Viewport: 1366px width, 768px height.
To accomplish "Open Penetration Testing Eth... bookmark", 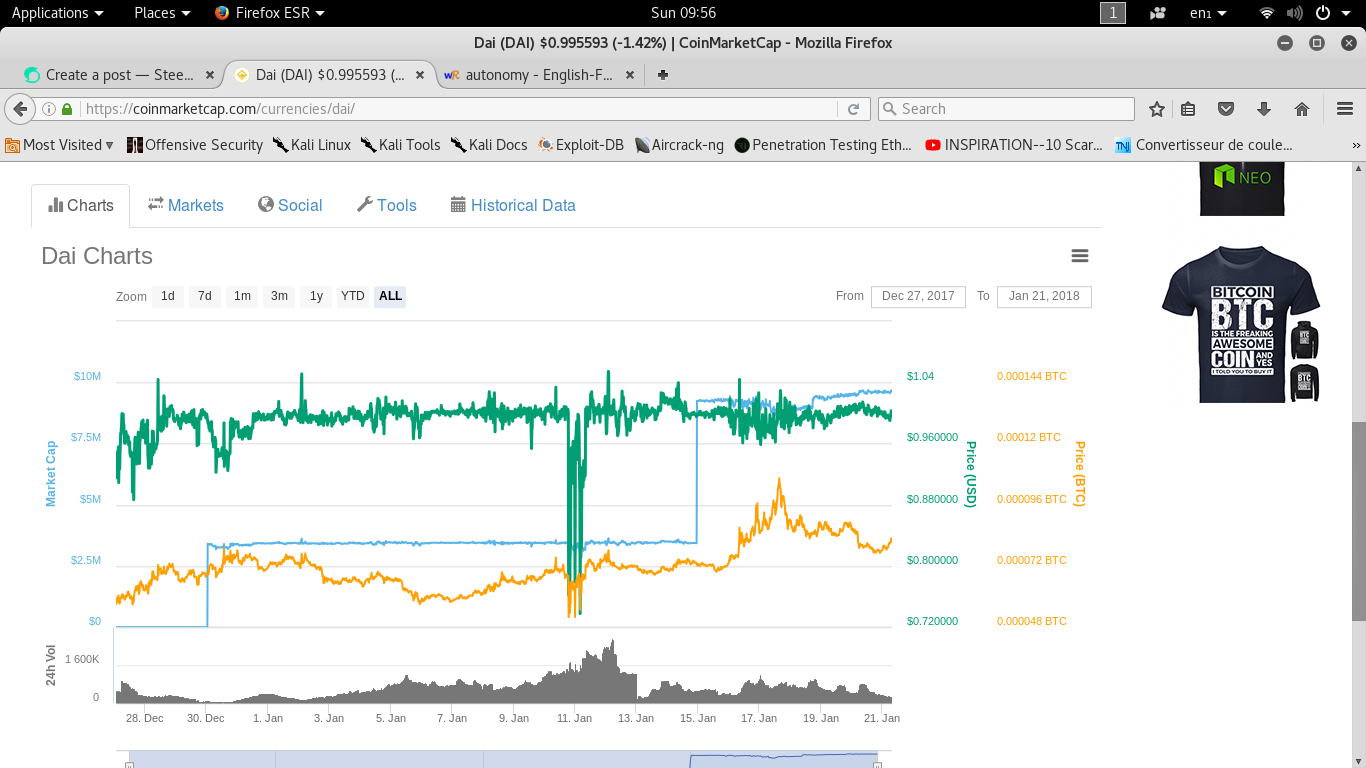I will pos(823,145).
